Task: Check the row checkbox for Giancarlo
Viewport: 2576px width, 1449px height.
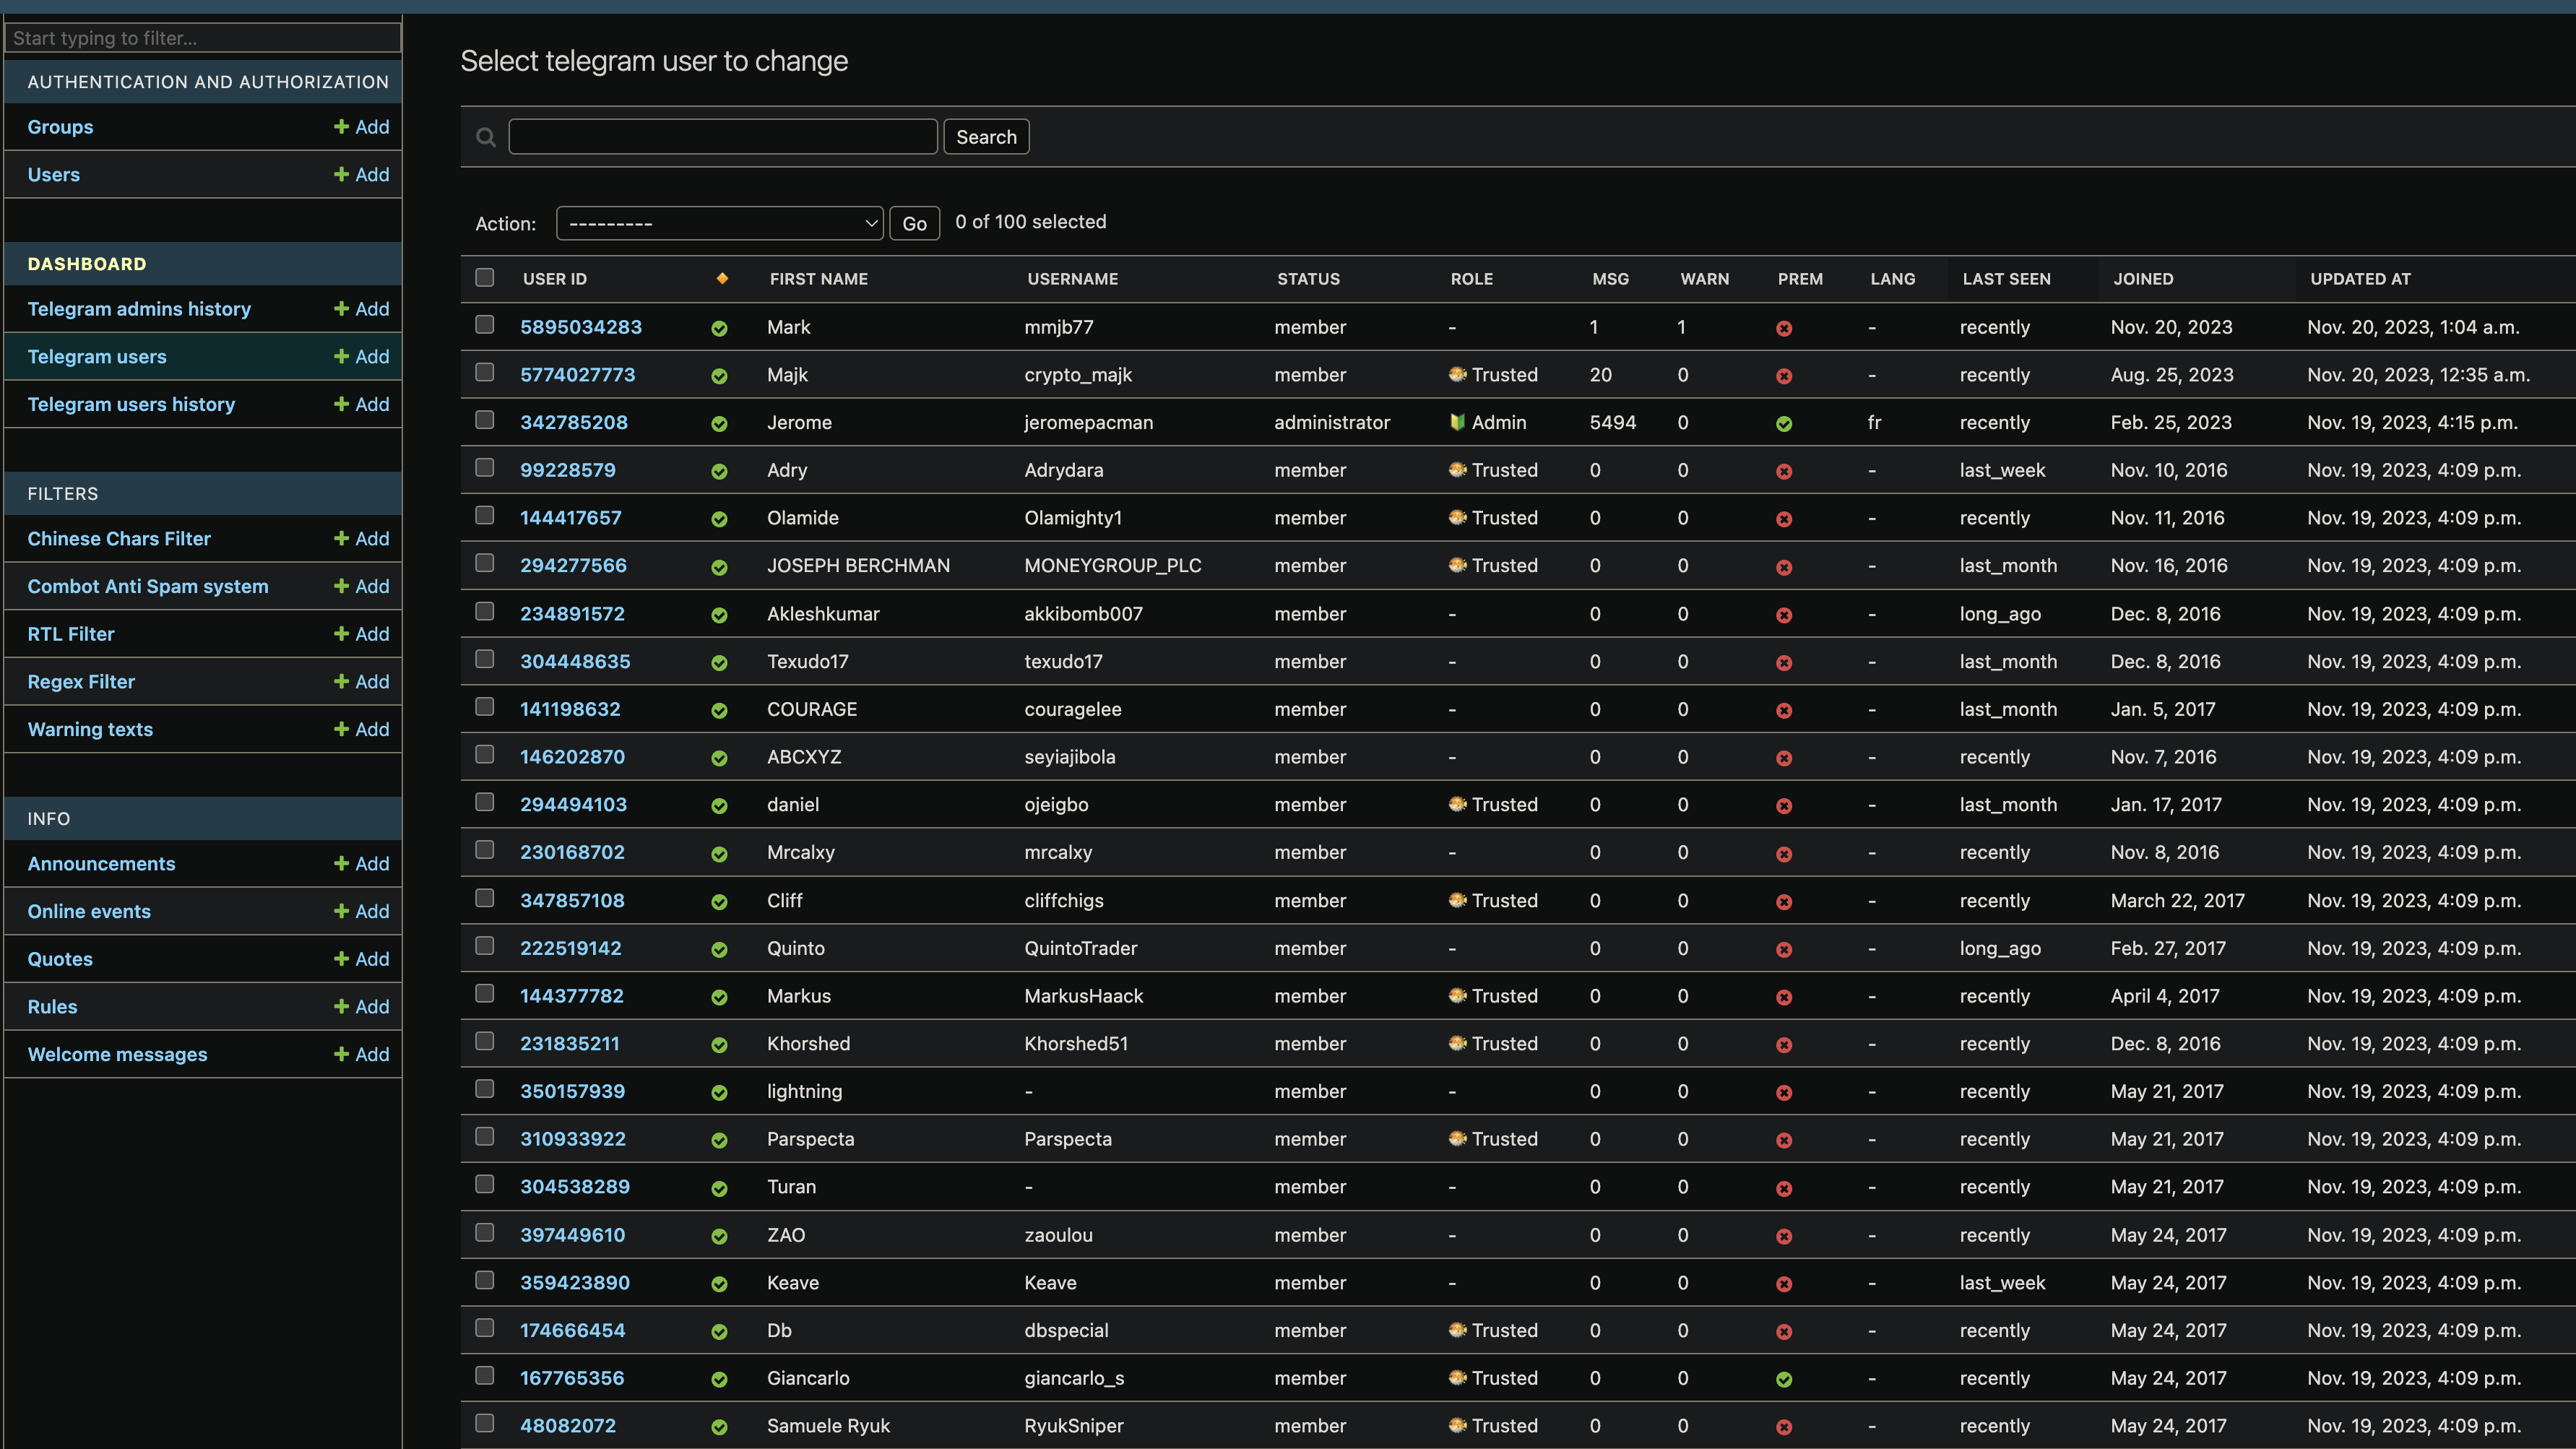Action: tap(485, 1376)
